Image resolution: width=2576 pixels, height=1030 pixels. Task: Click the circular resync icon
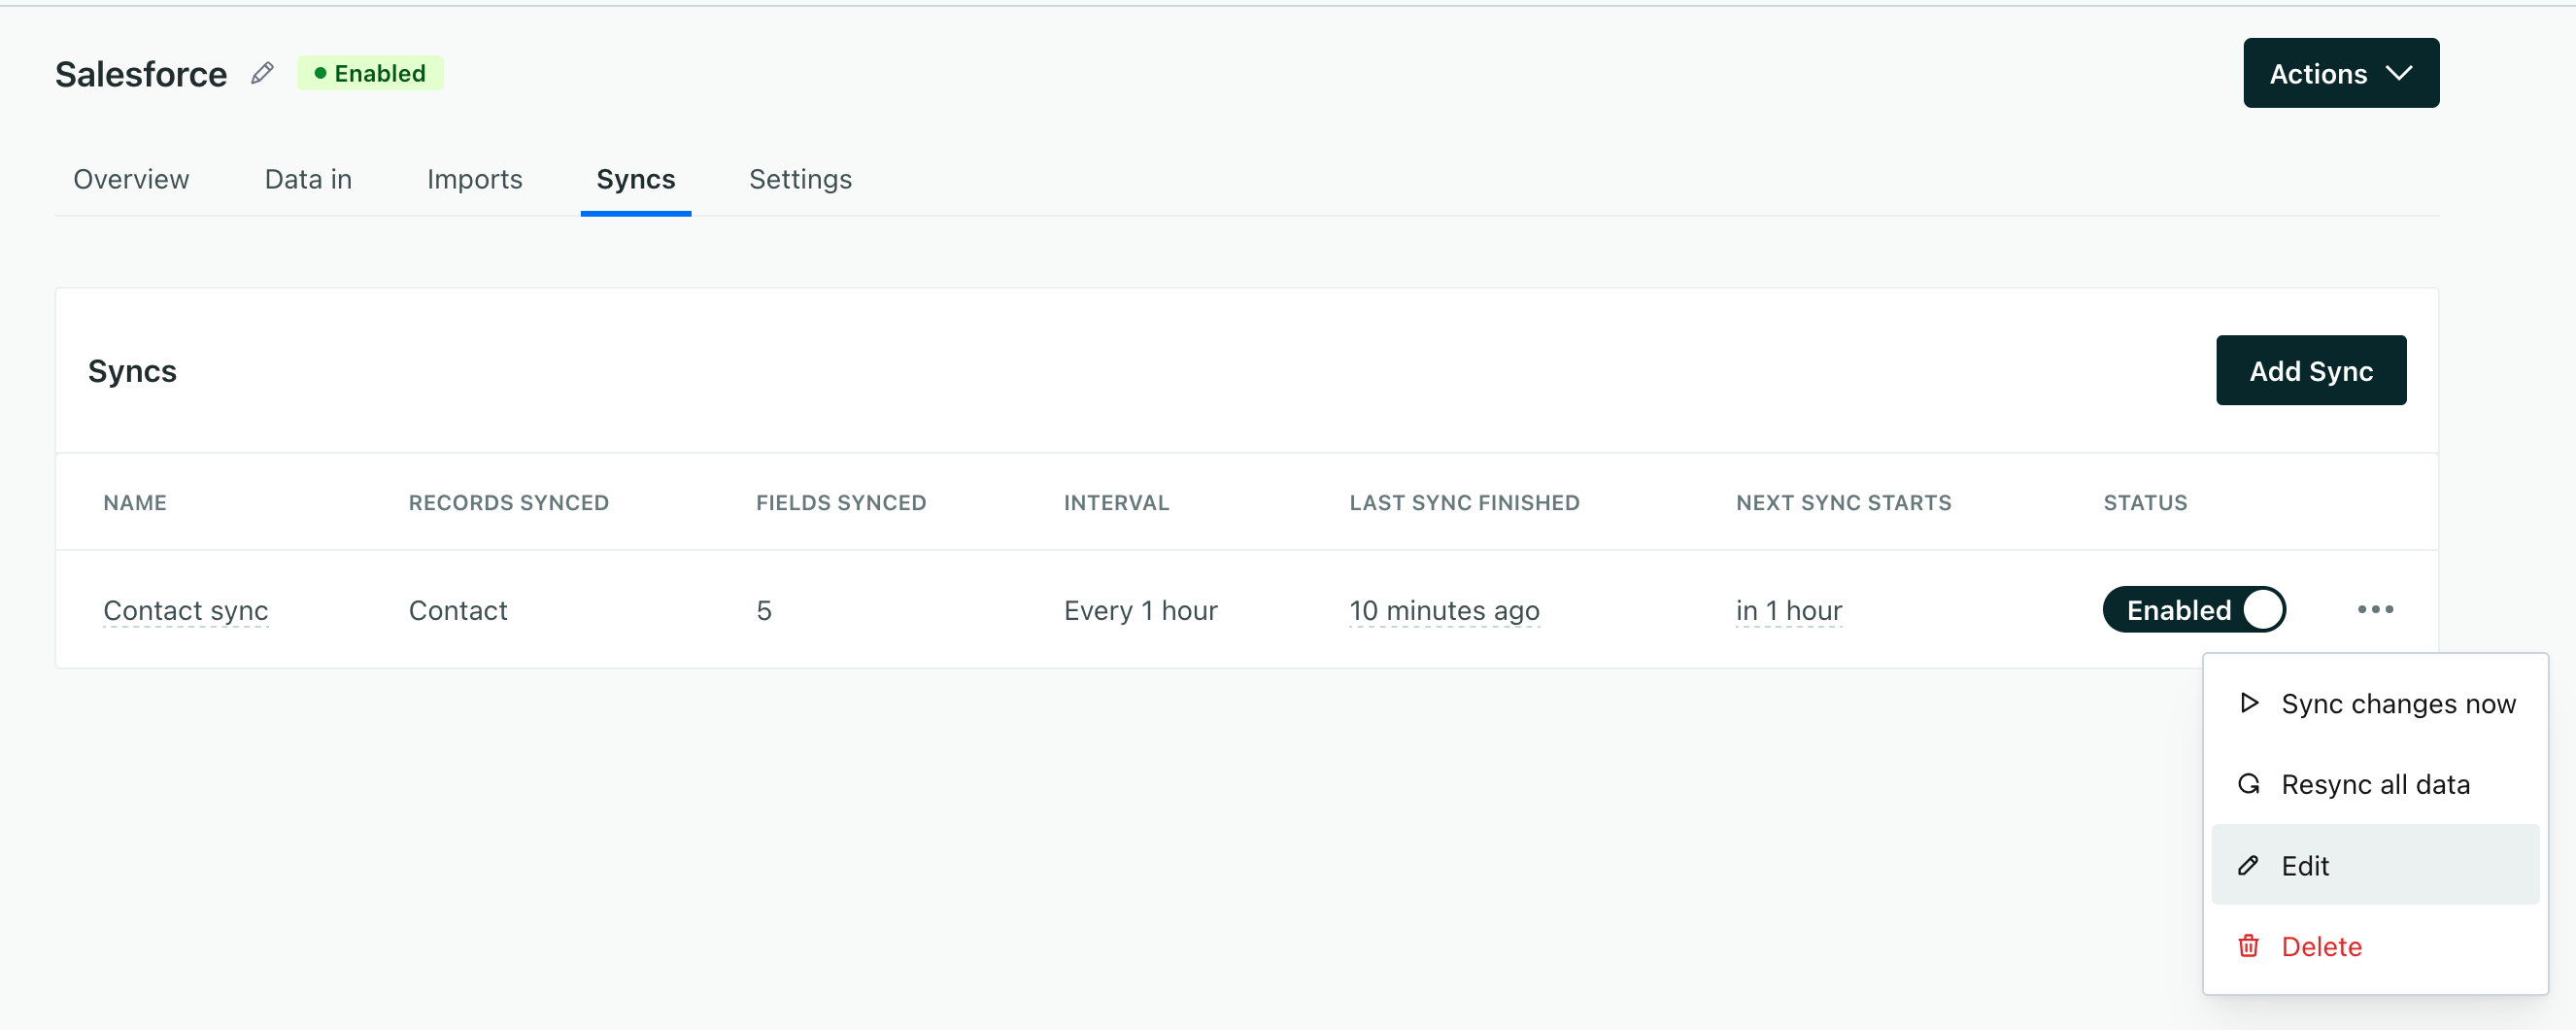(x=2249, y=784)
